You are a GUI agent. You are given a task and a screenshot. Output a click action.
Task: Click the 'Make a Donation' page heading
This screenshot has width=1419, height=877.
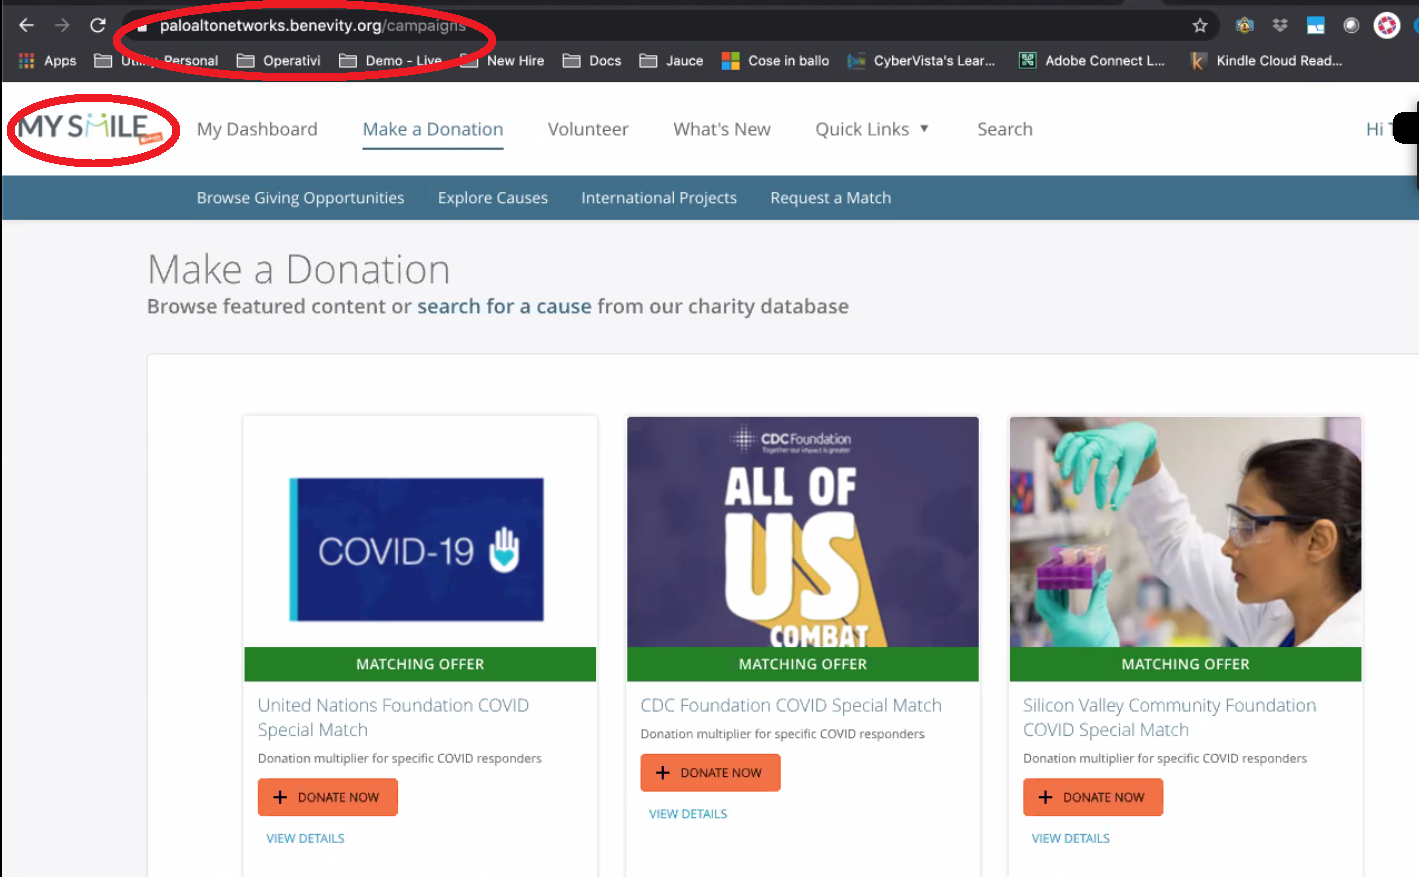[x=298, y=269]
